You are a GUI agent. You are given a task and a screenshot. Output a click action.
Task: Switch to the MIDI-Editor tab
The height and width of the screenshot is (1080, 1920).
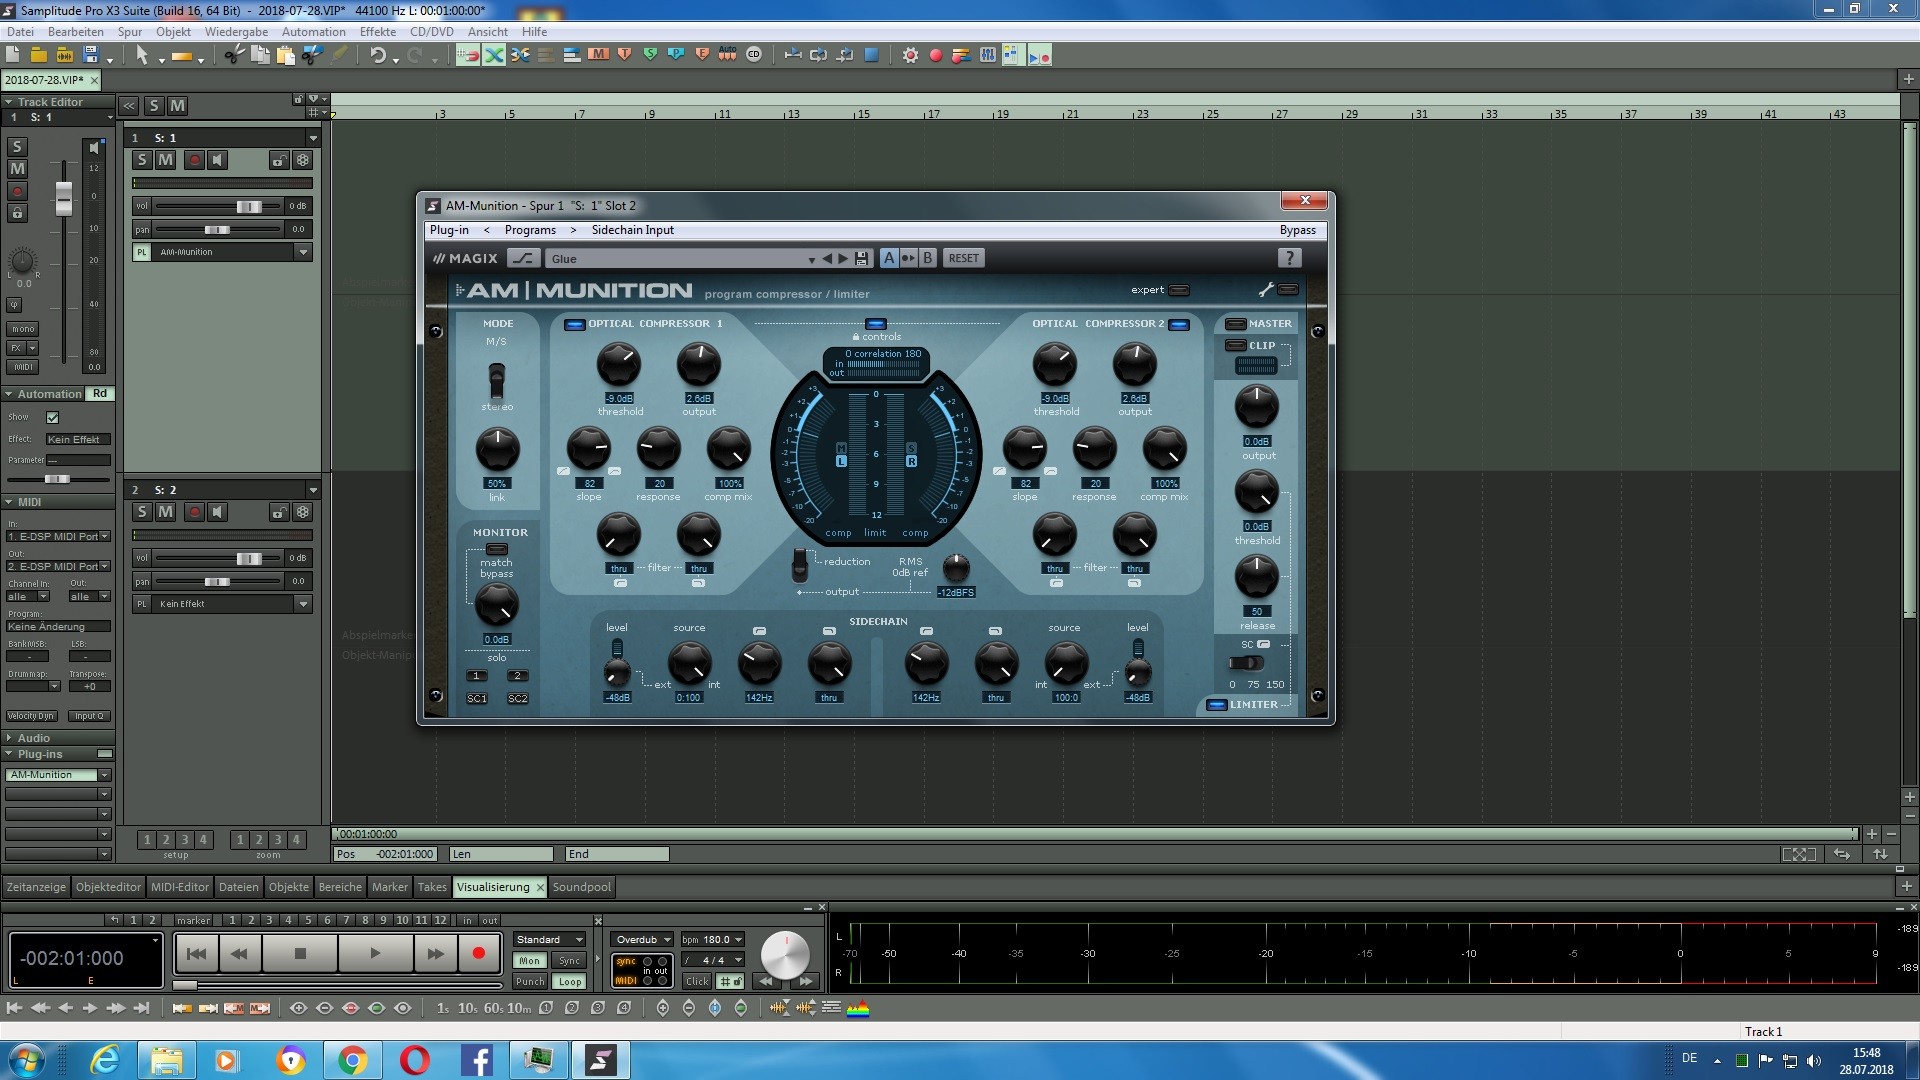point(180,887)
